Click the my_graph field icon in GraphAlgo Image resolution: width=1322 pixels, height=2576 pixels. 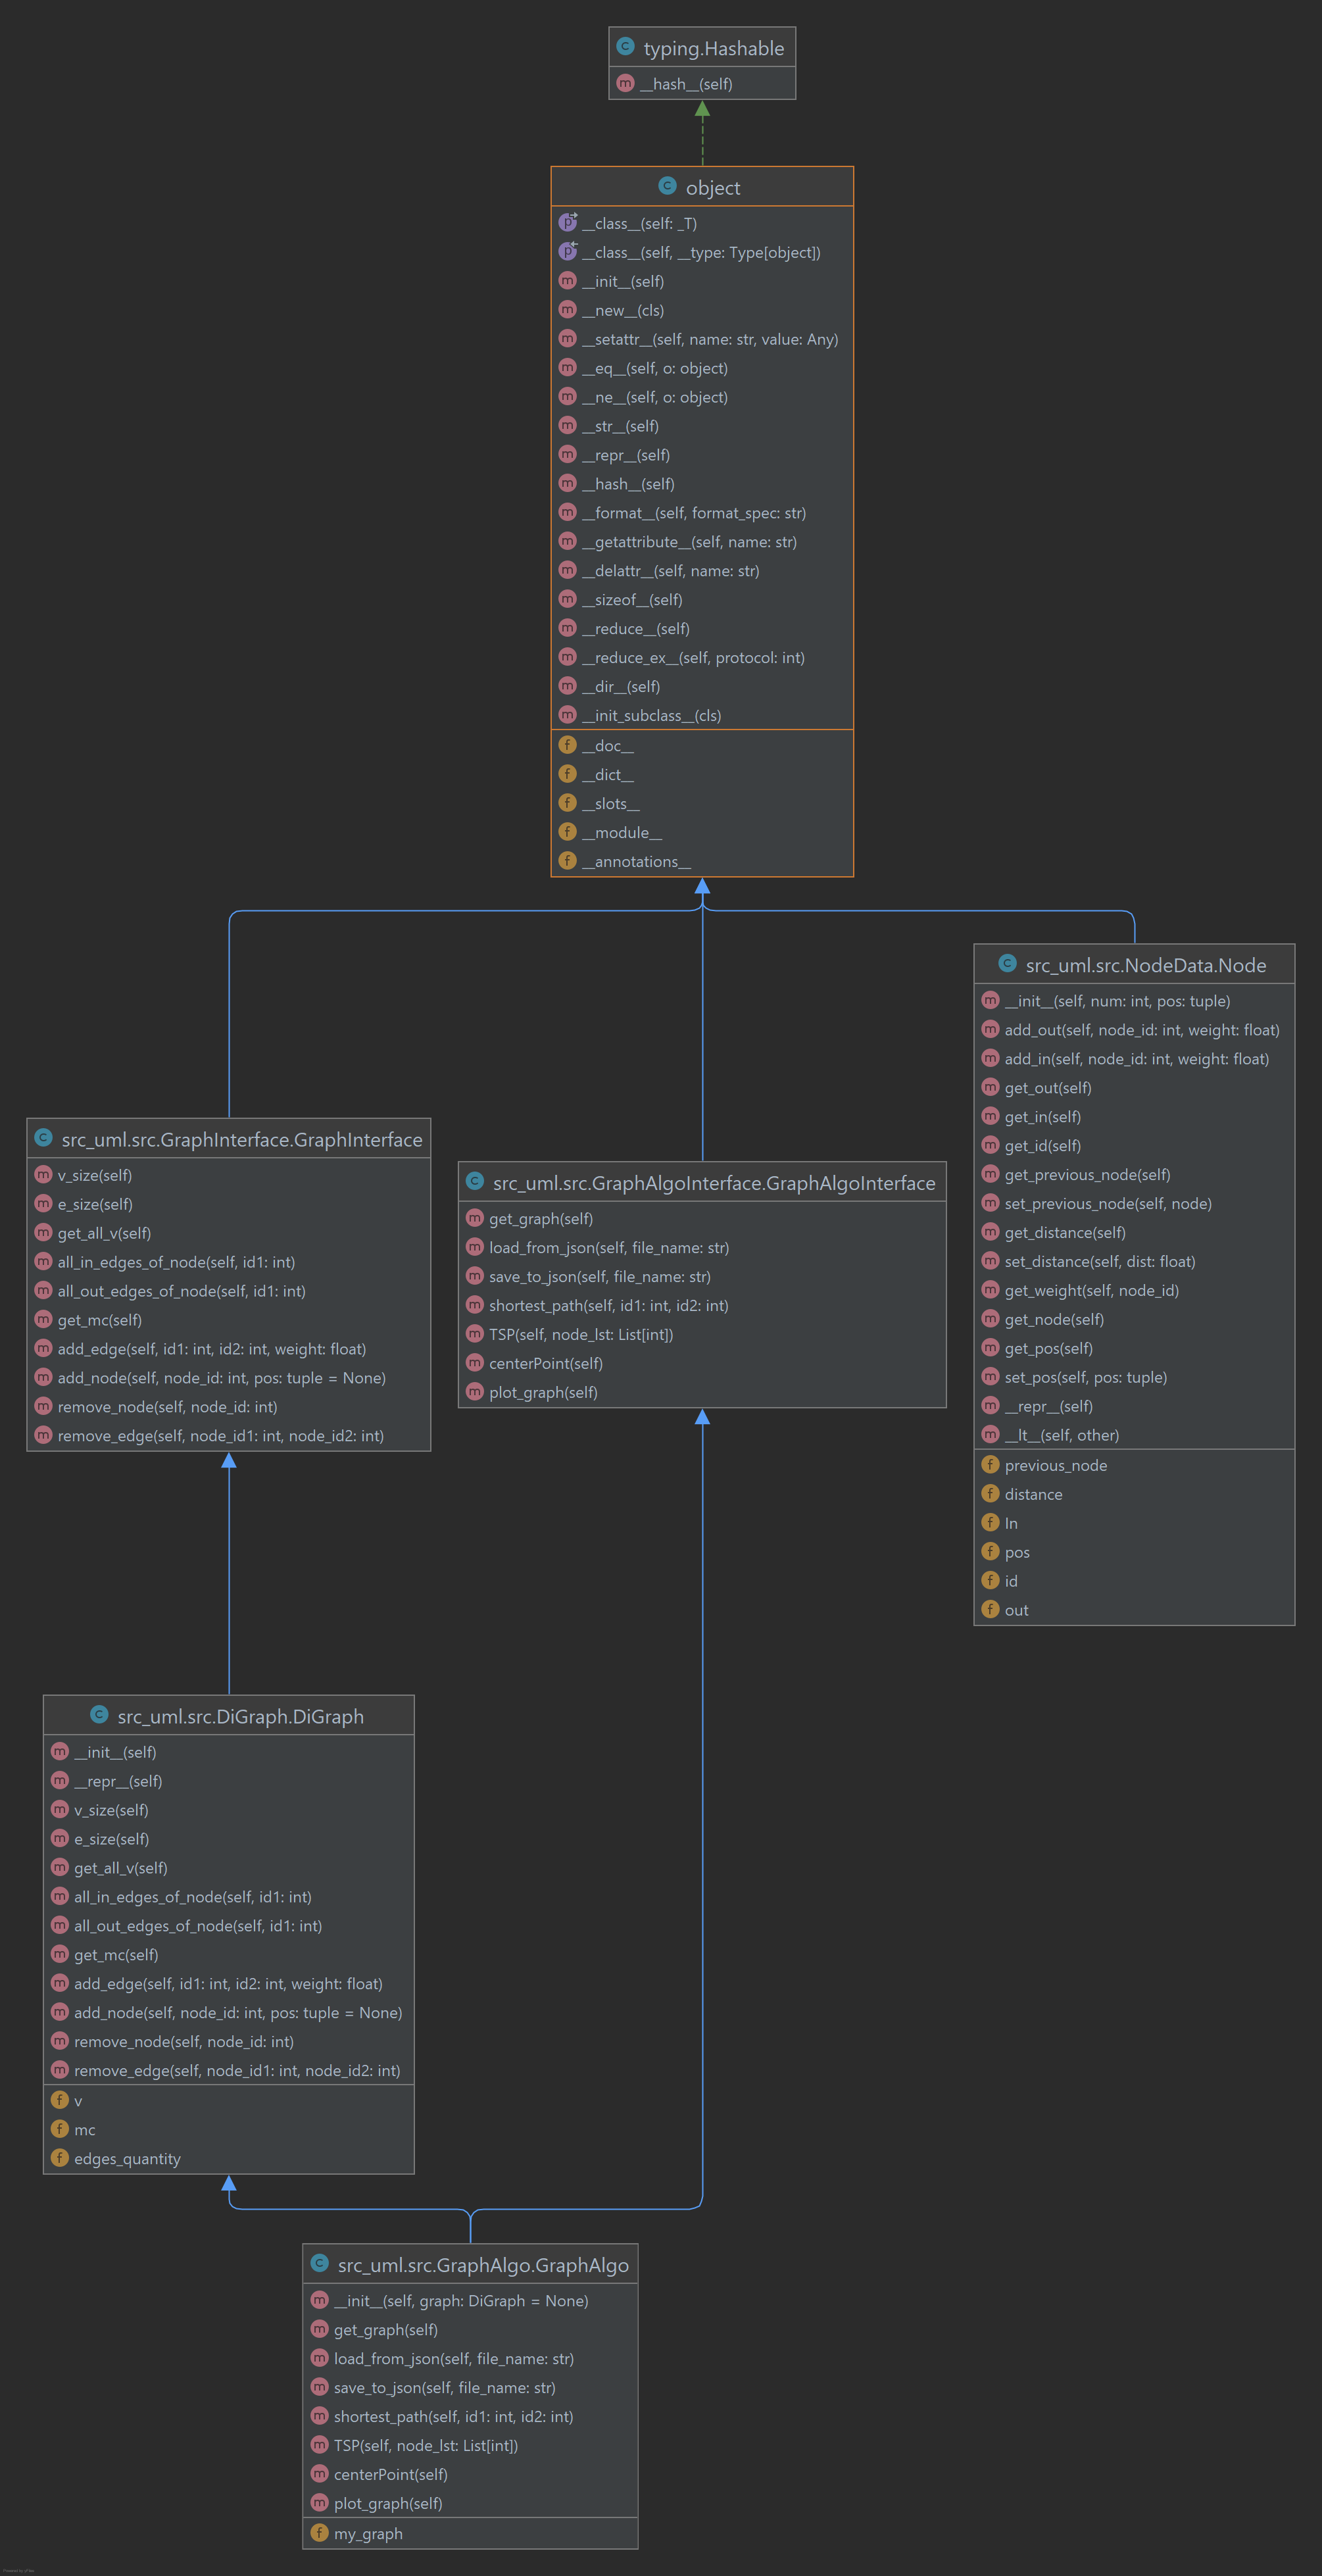(320, 2532)
